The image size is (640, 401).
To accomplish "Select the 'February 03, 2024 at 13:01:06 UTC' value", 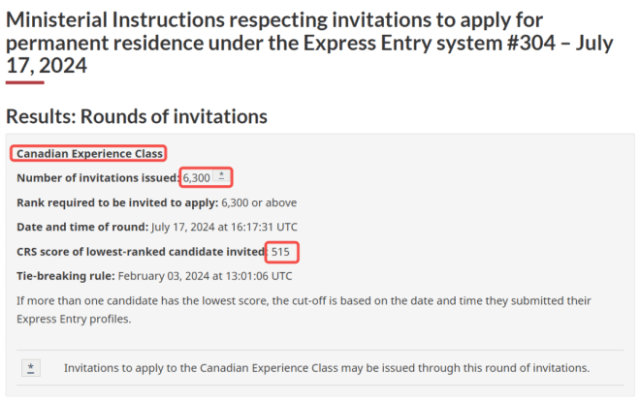I will 205,276.
